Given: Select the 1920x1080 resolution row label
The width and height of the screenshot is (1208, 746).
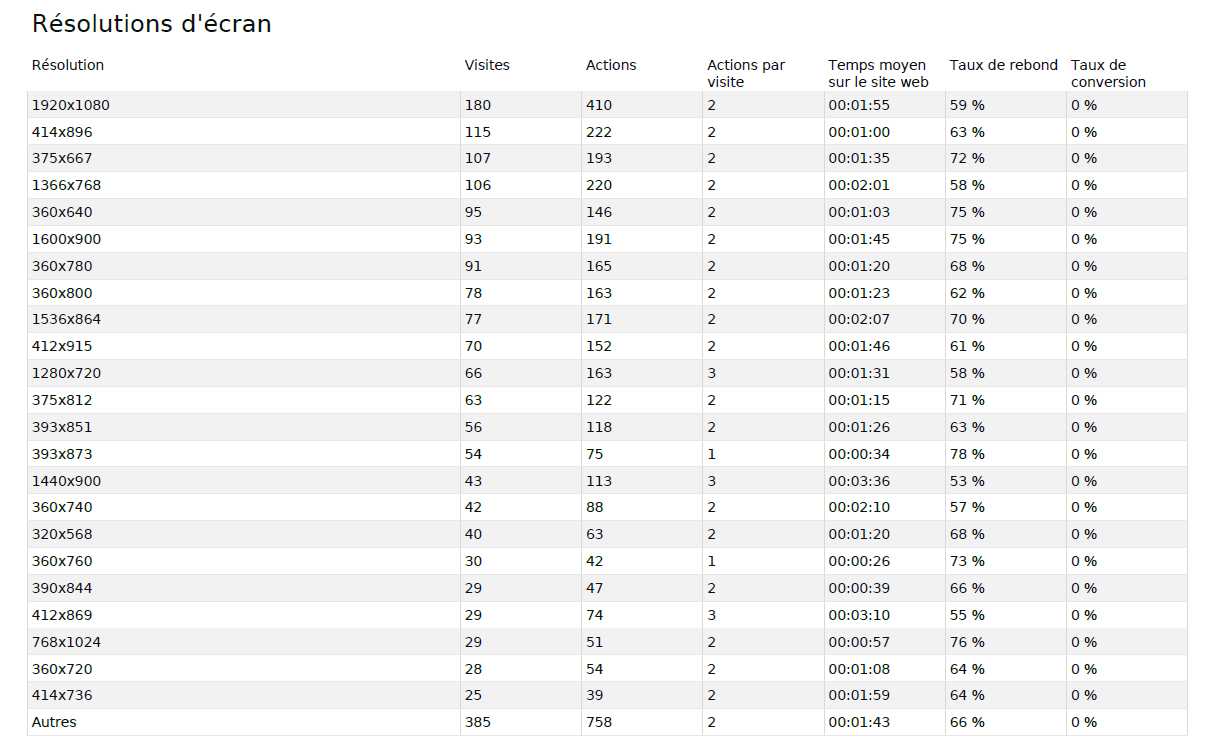Looking at the screenshot, I should [x=71, y=105].
